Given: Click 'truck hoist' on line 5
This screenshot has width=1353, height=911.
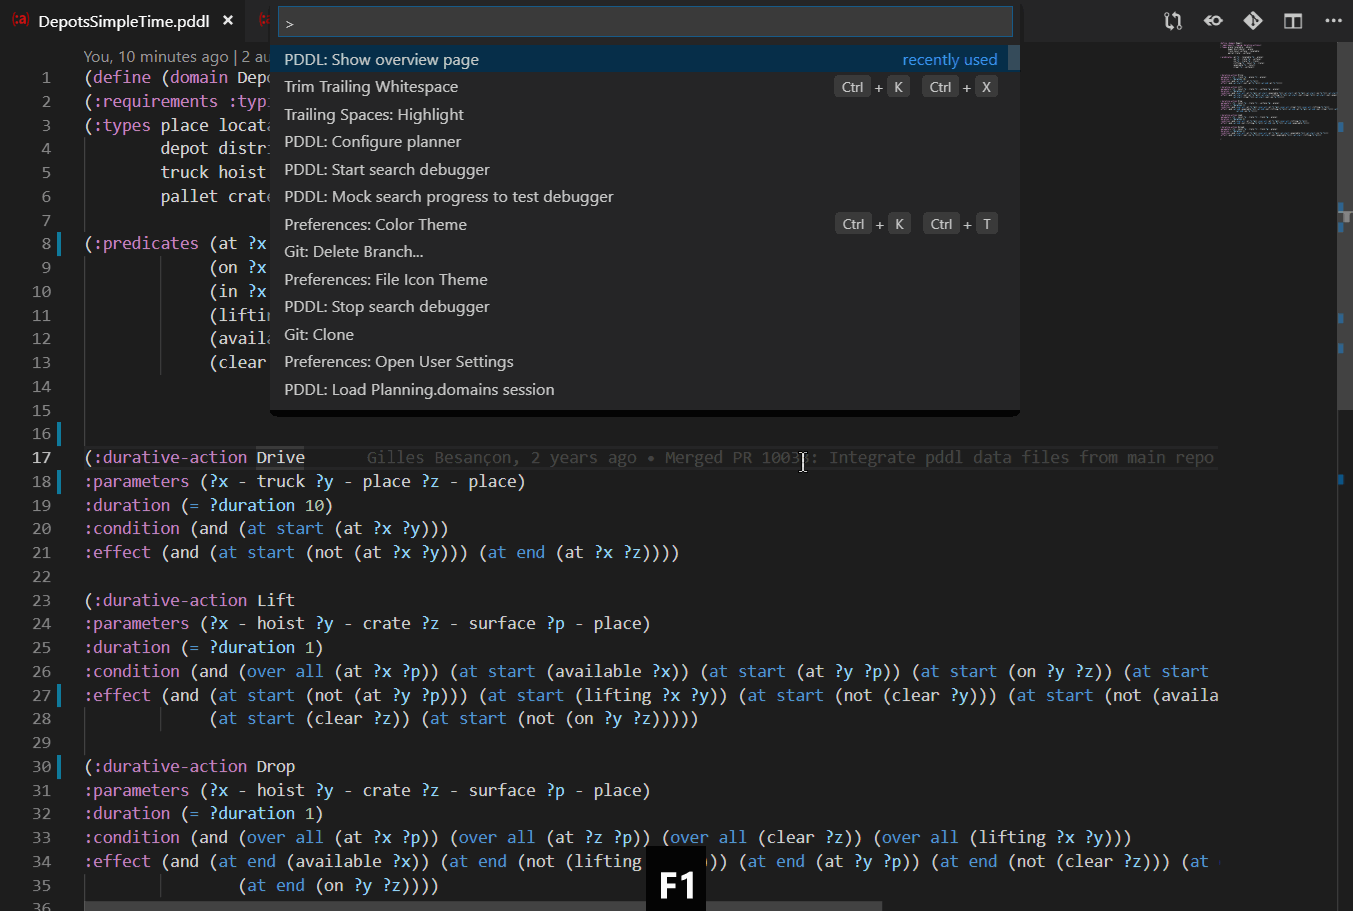Looking at the screenshot, I should 213,172.
